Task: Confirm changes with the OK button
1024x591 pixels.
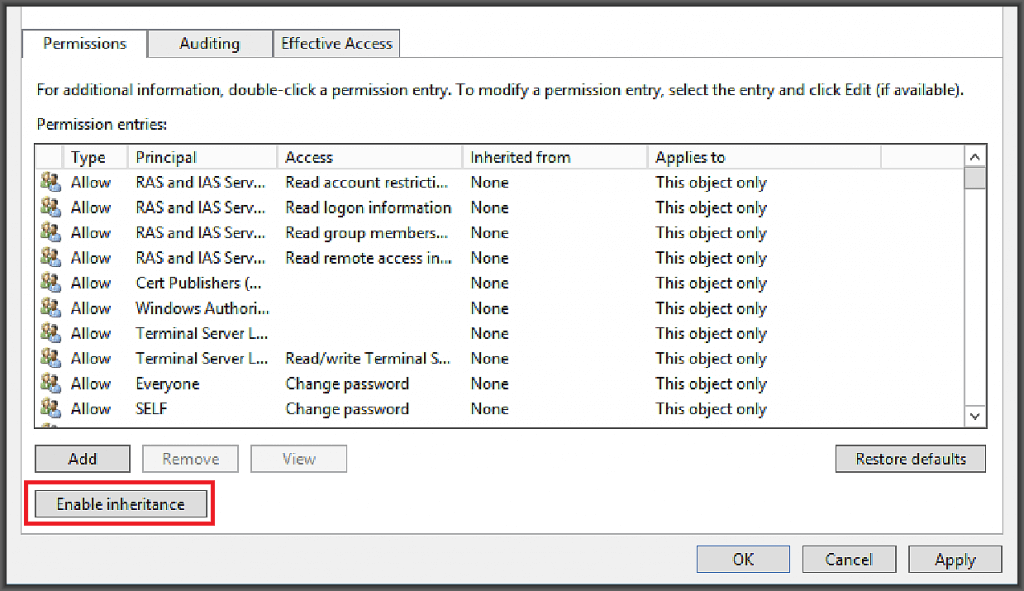Action: (x=742, y=558)
